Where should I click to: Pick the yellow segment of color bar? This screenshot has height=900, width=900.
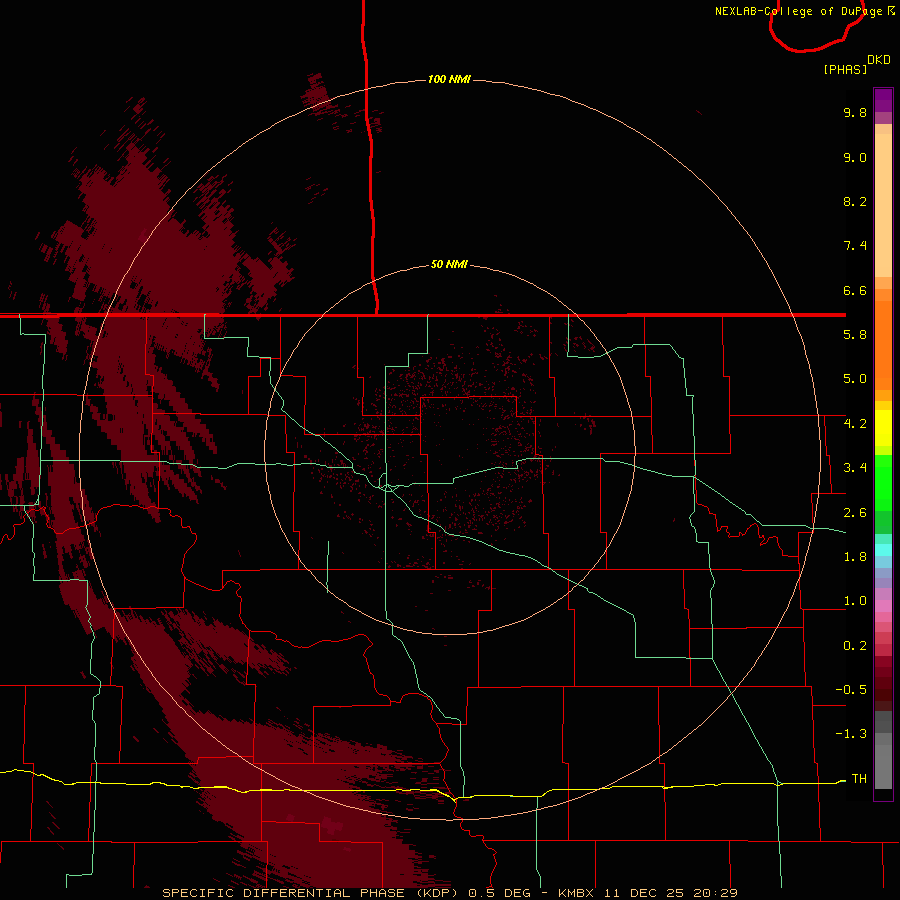coord(883,428)
